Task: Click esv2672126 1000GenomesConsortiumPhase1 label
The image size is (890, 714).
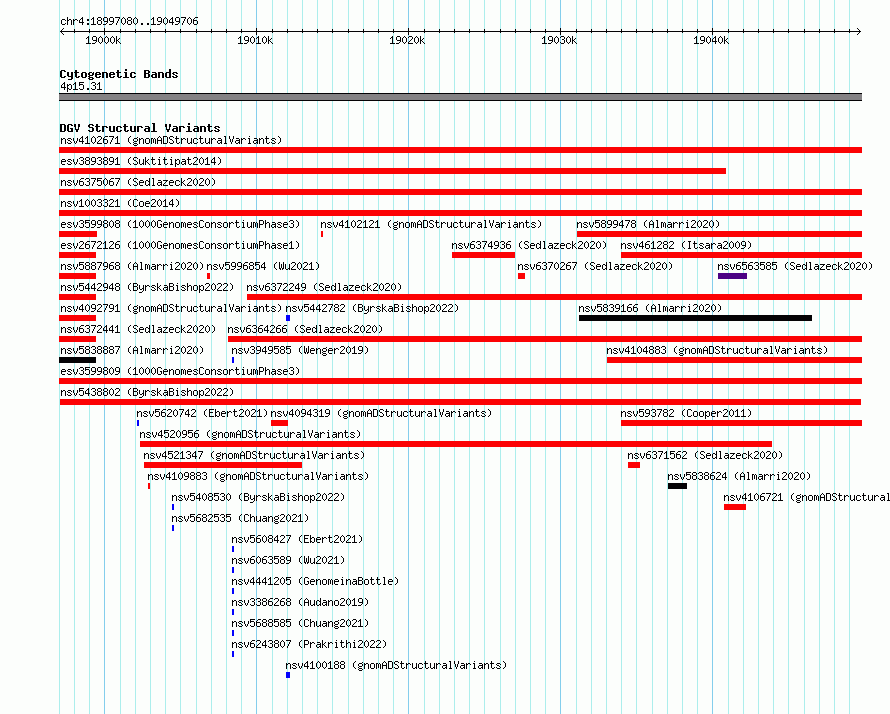Action: (180, 245)
